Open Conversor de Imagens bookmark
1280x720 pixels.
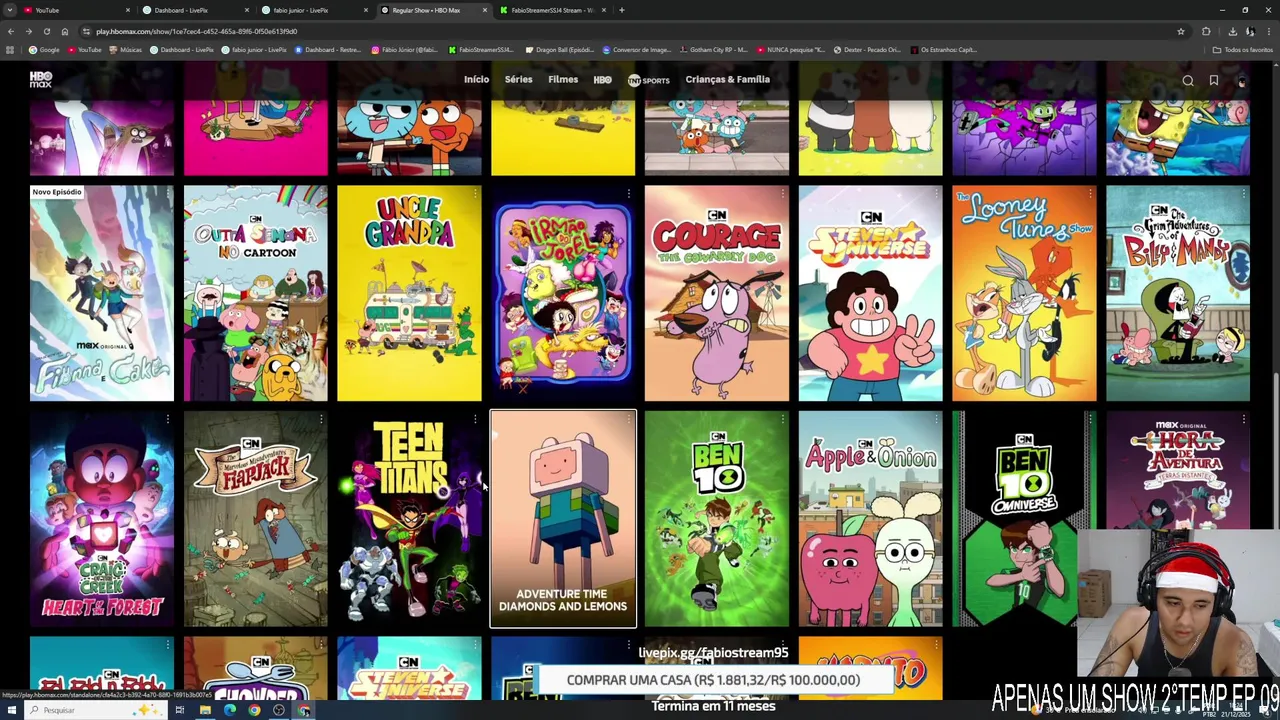(635, 50)
